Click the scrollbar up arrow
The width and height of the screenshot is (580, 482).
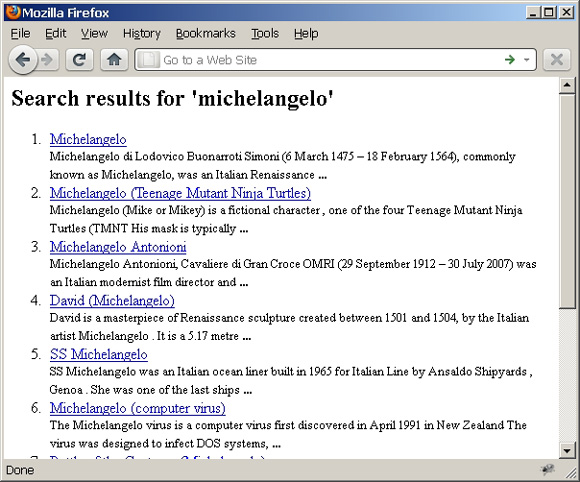click(x=567, y=85)
